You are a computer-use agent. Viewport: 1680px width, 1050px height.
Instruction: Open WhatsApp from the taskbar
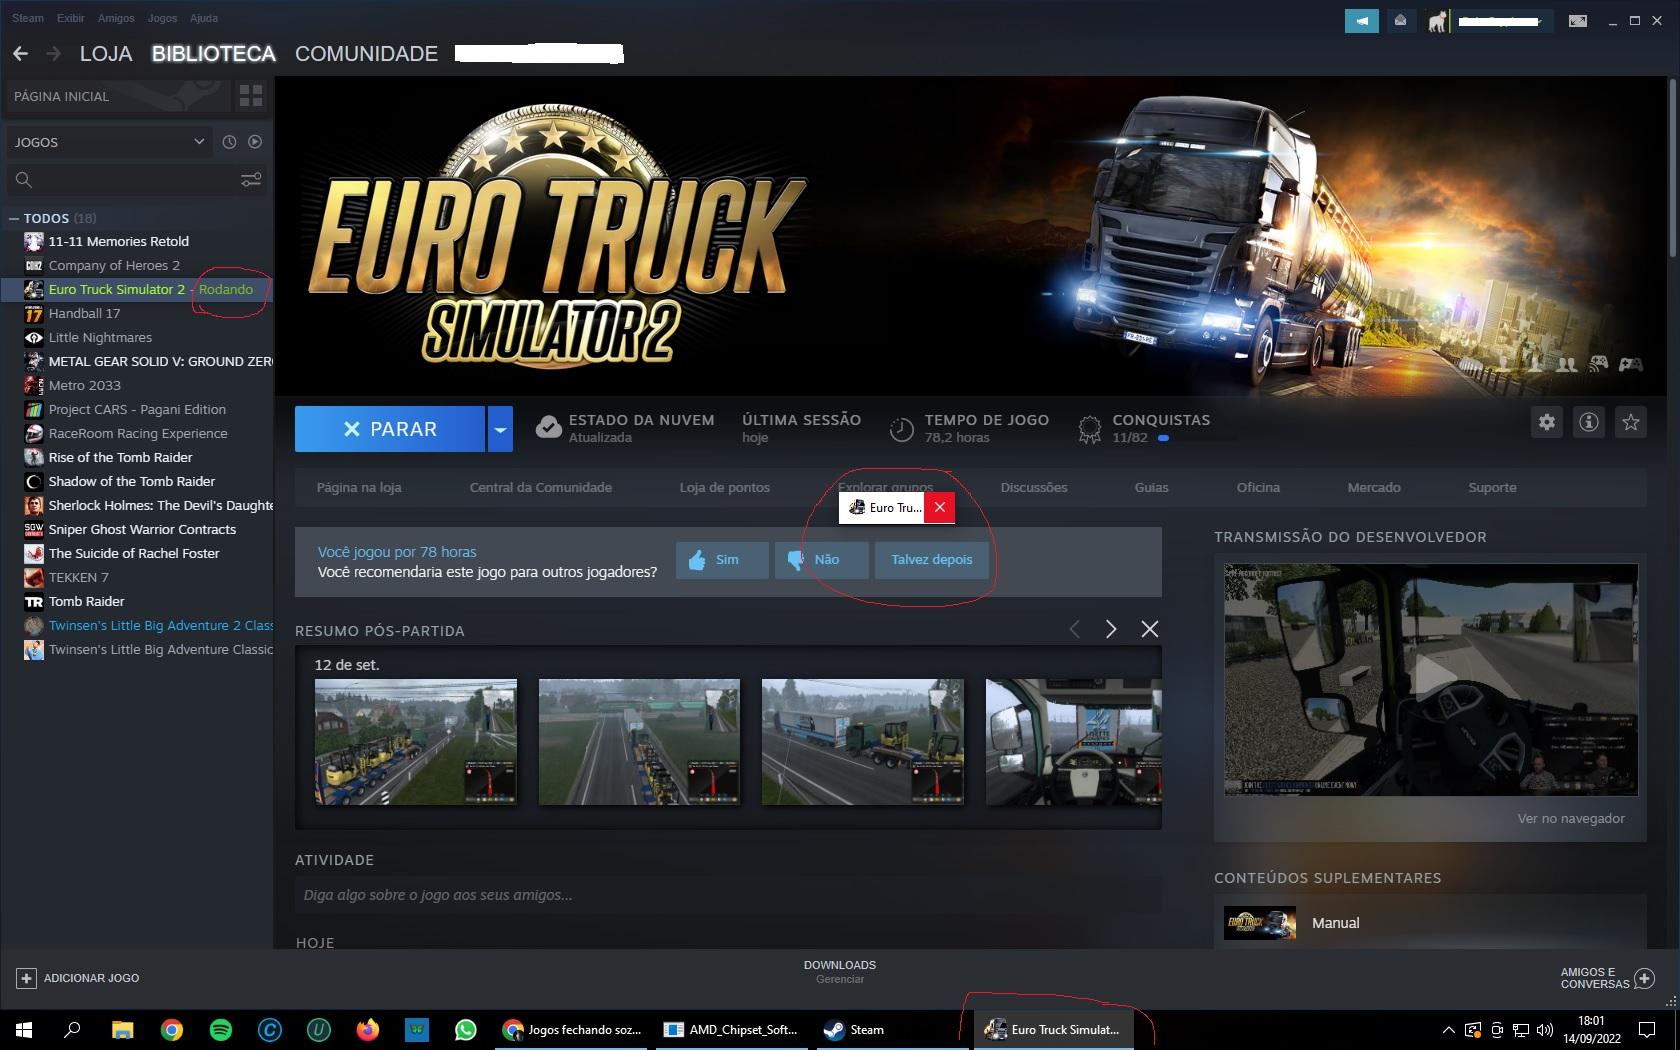pyautogui.click(x=466, y=1029)
